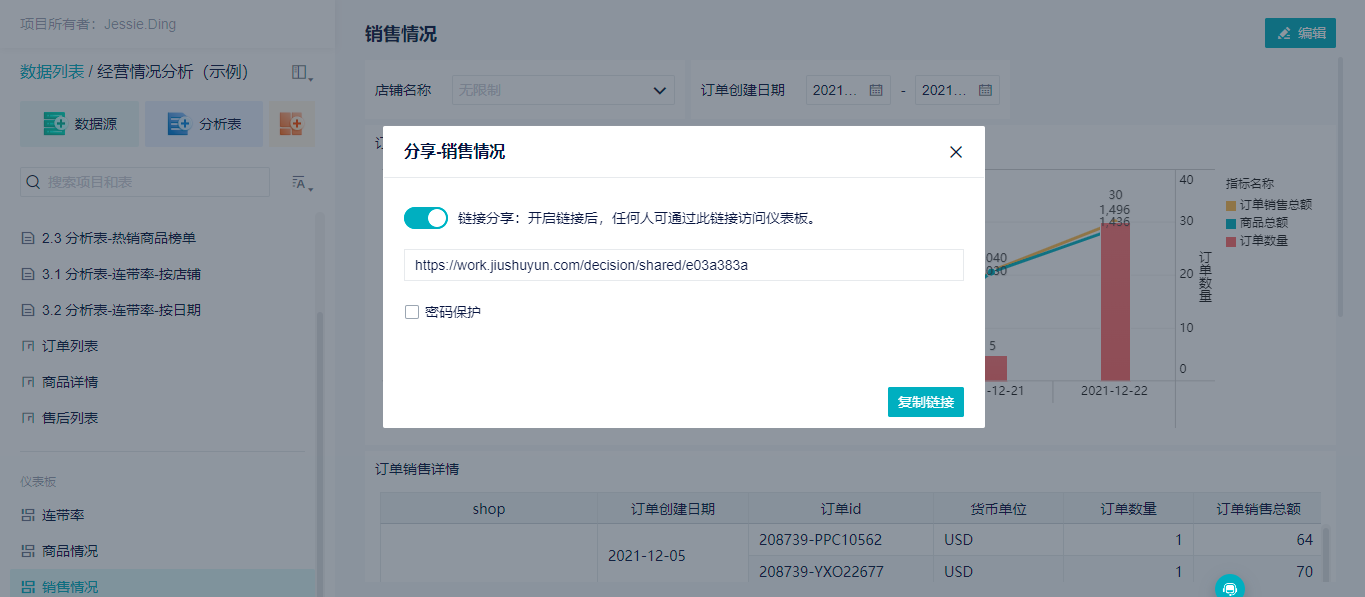Toggle the 链接分享 switch off
Image resolution: width=1365 pixels, height=597 pixels.
tap(426, 218)
